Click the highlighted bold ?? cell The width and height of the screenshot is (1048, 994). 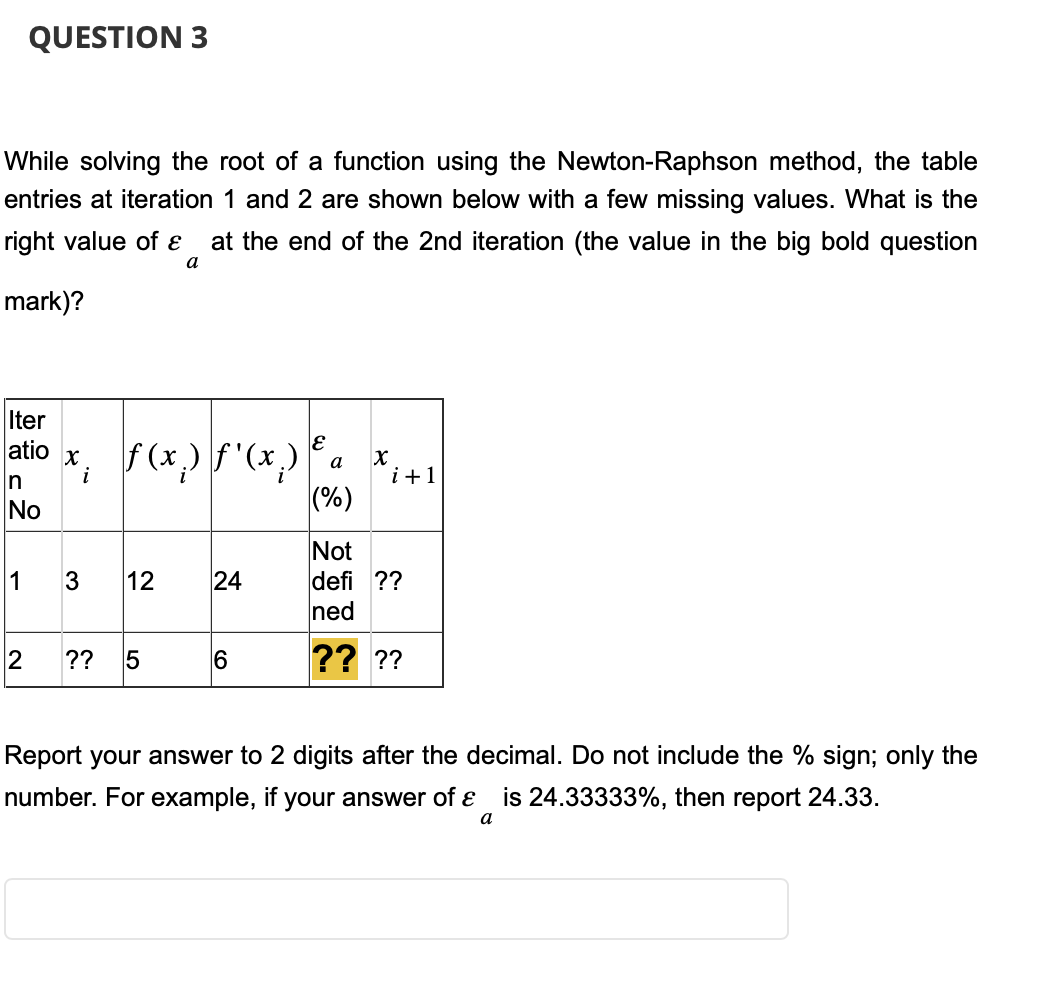coord(334,660)
